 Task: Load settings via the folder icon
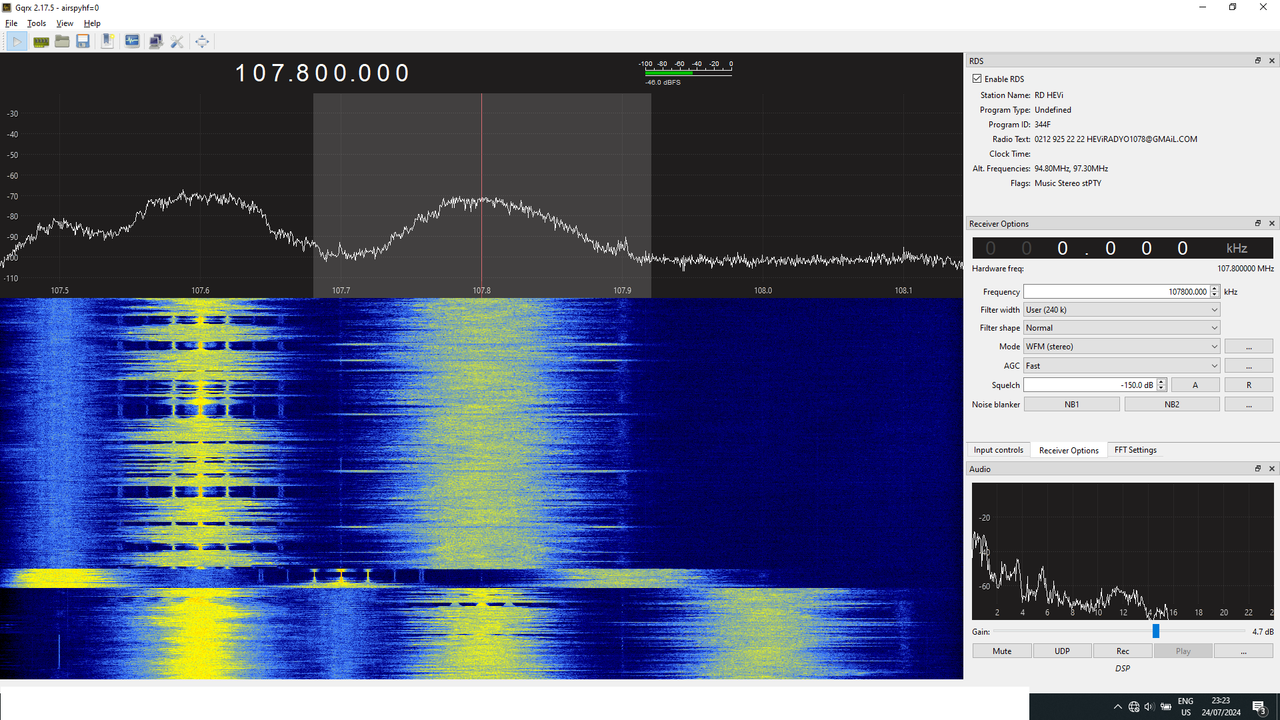coord(62,41)
